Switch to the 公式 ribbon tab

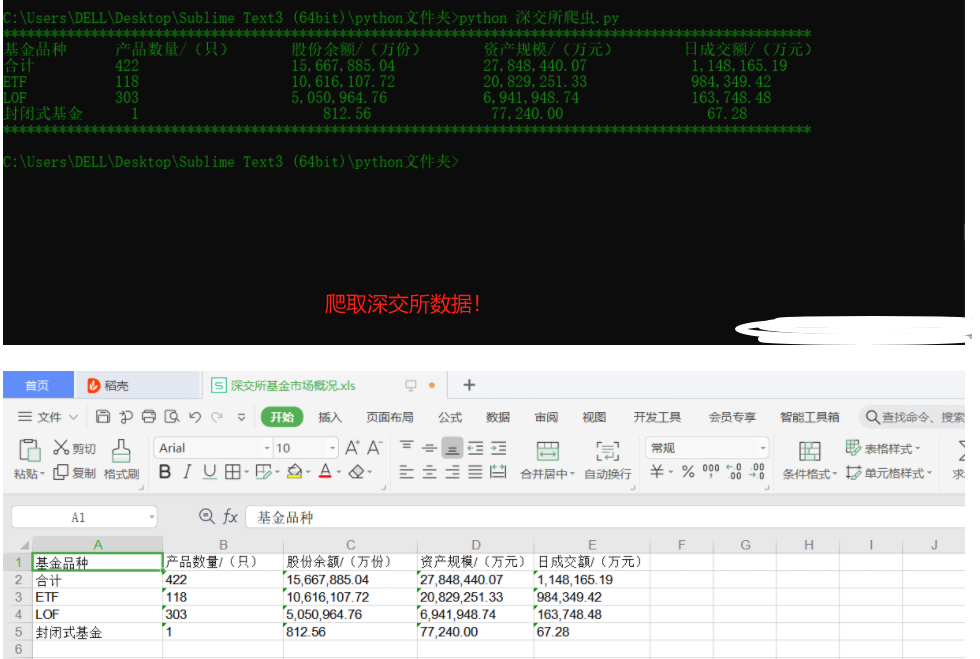click(x=450, y=417)
